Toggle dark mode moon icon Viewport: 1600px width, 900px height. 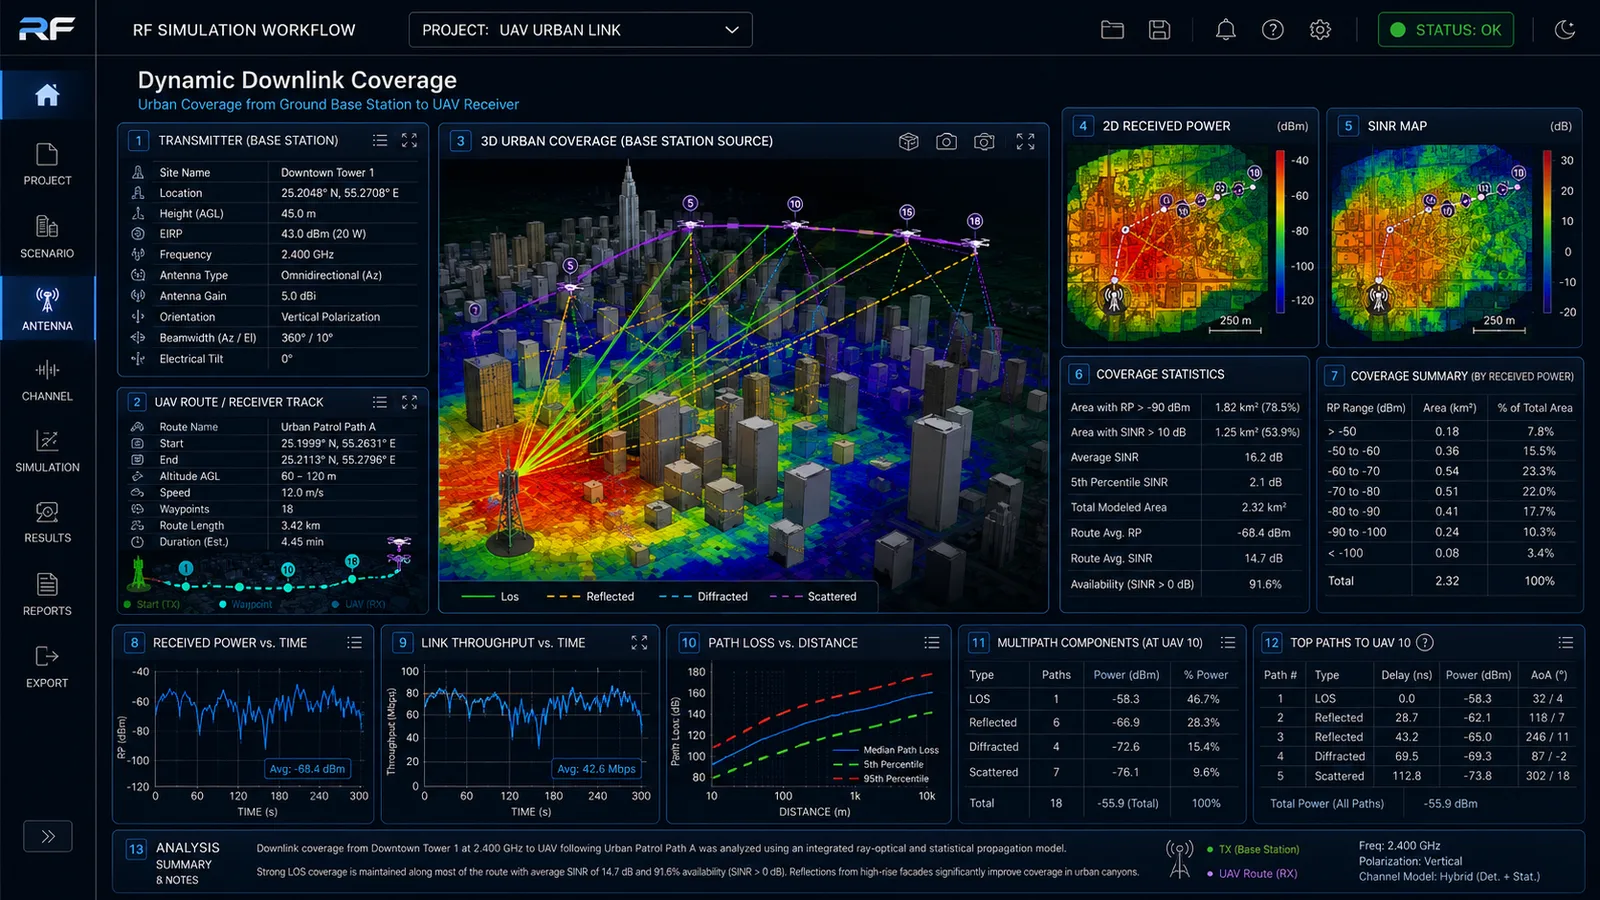coord(1565,30)
